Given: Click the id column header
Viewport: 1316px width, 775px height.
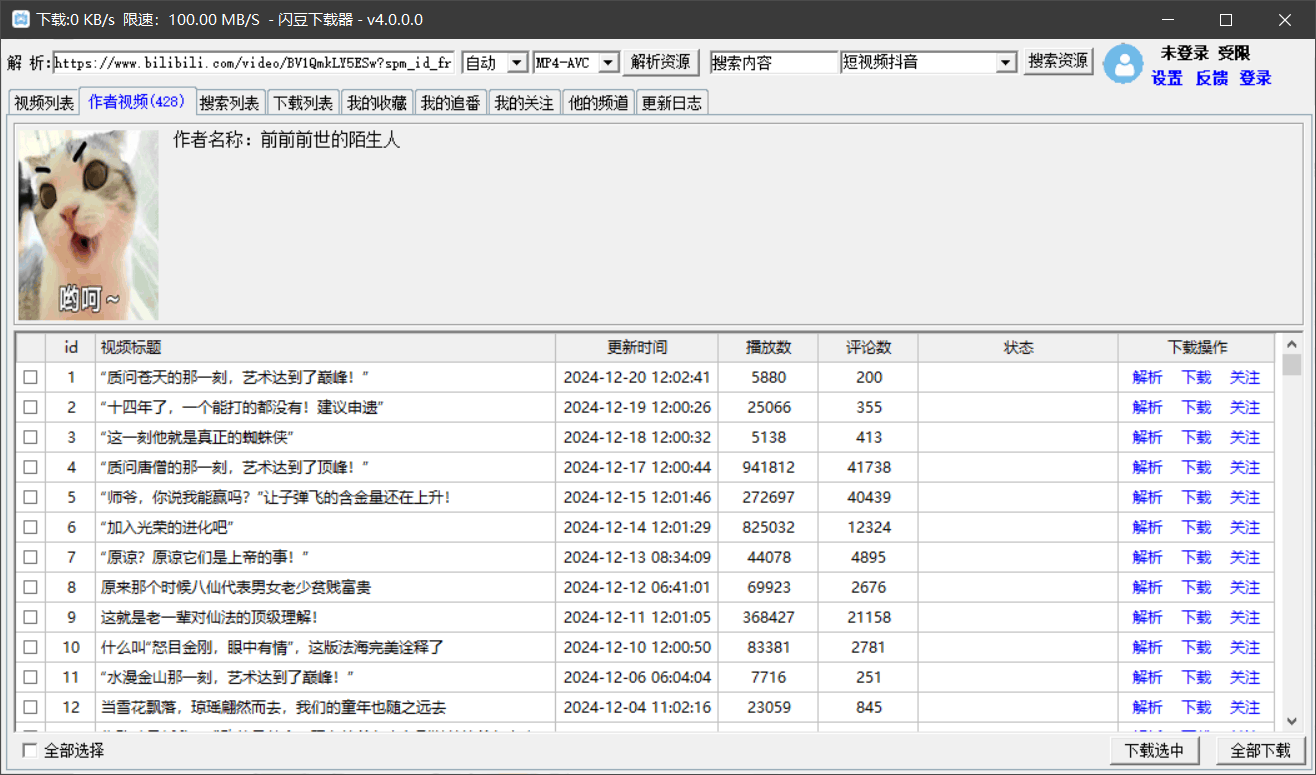Looking at the screenshot, I should pos(71,348).
